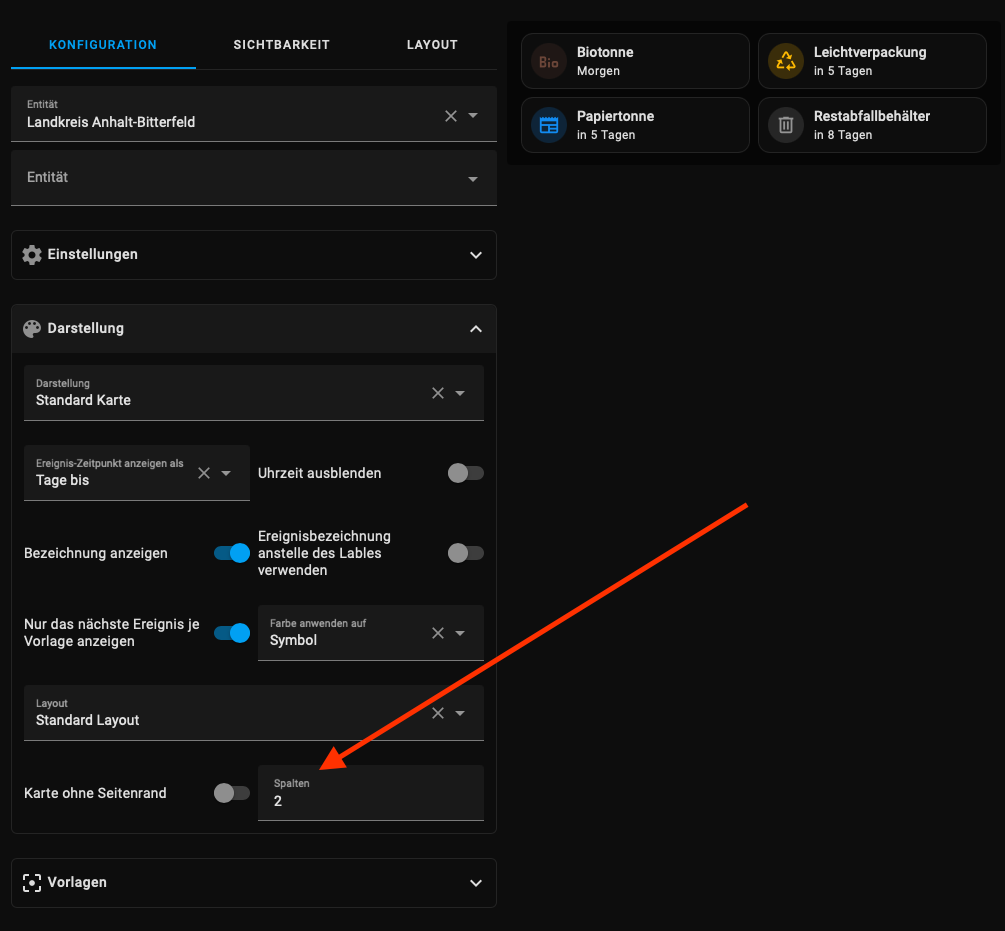This screenshot has height=931, width=1005.
Task: Click the Leichtverpackung recycling icon
Action: pyautogui.click(x=786, y=61)
